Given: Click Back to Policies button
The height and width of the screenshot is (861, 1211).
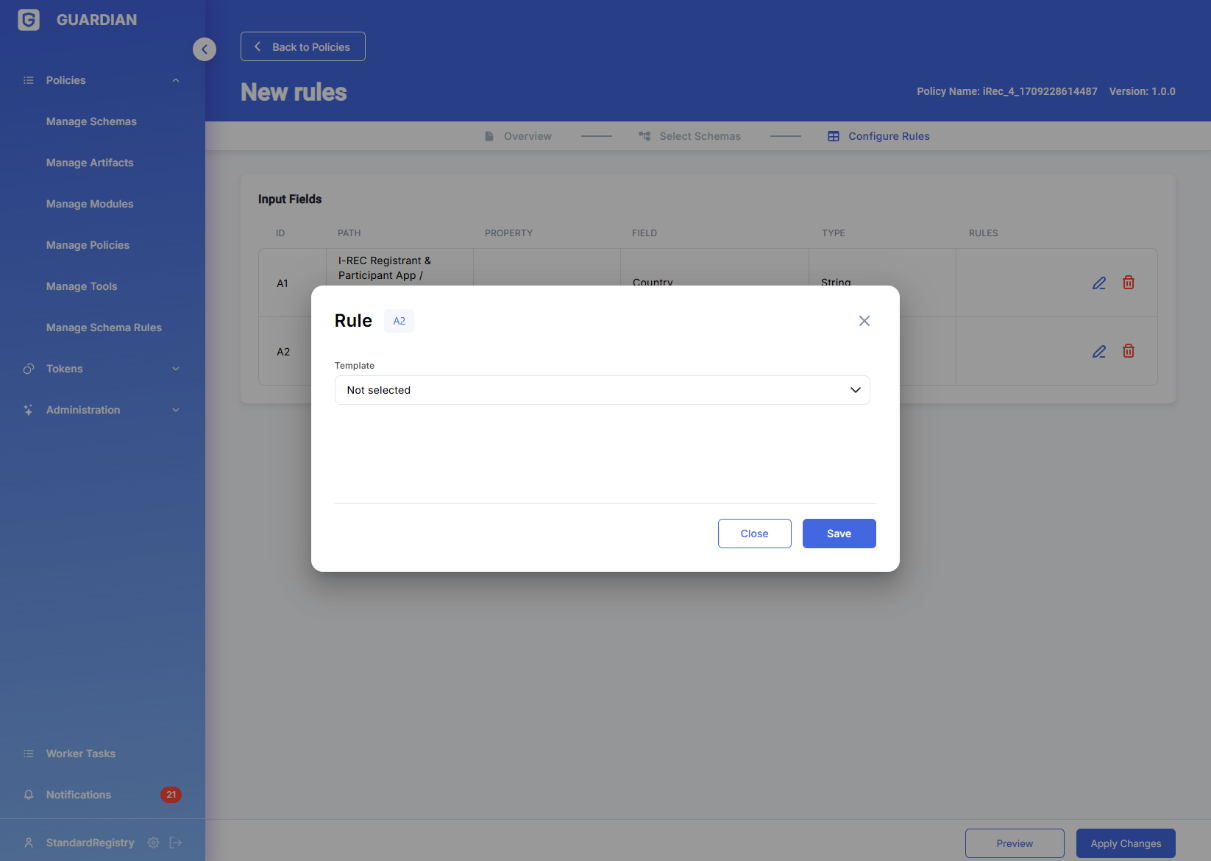Looking at the screenshot, I should (303, 47).
